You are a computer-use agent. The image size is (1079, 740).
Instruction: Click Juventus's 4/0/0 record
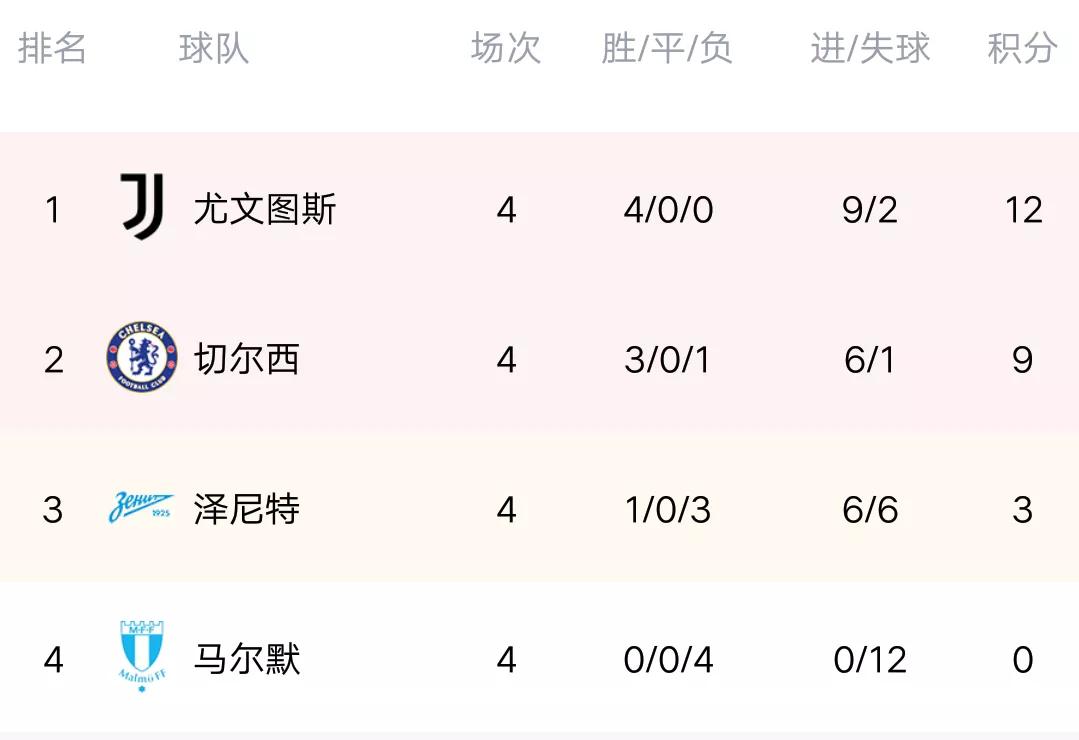[x=667, y=210]
